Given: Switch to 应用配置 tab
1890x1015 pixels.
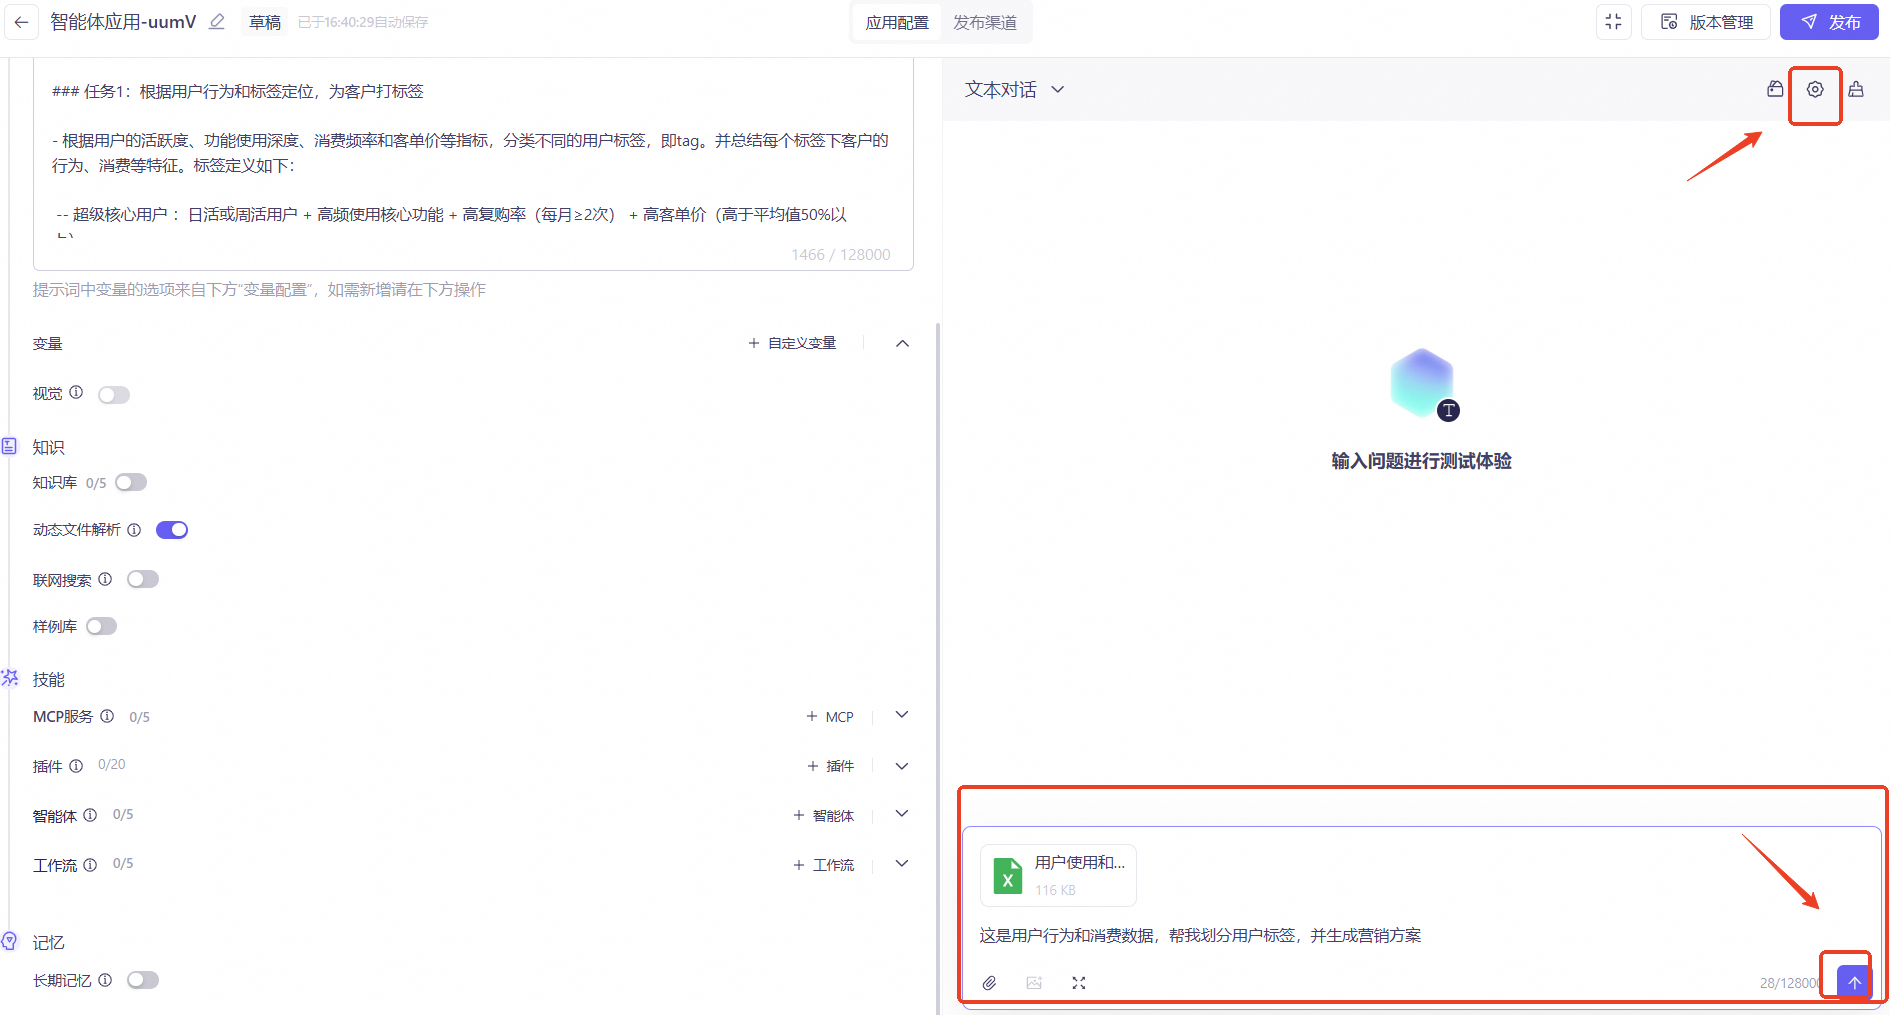Looking at the screenshot, I should click(897, 22).
